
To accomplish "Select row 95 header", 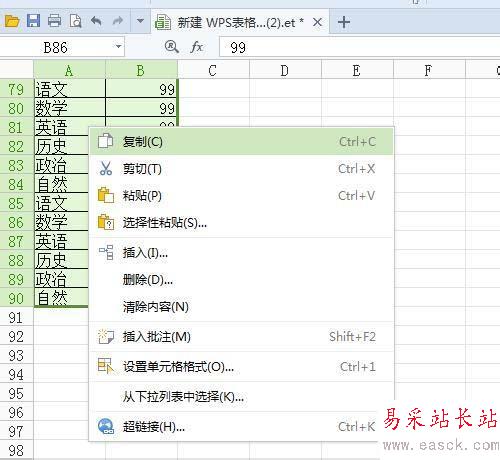I will tap(16, 393).
